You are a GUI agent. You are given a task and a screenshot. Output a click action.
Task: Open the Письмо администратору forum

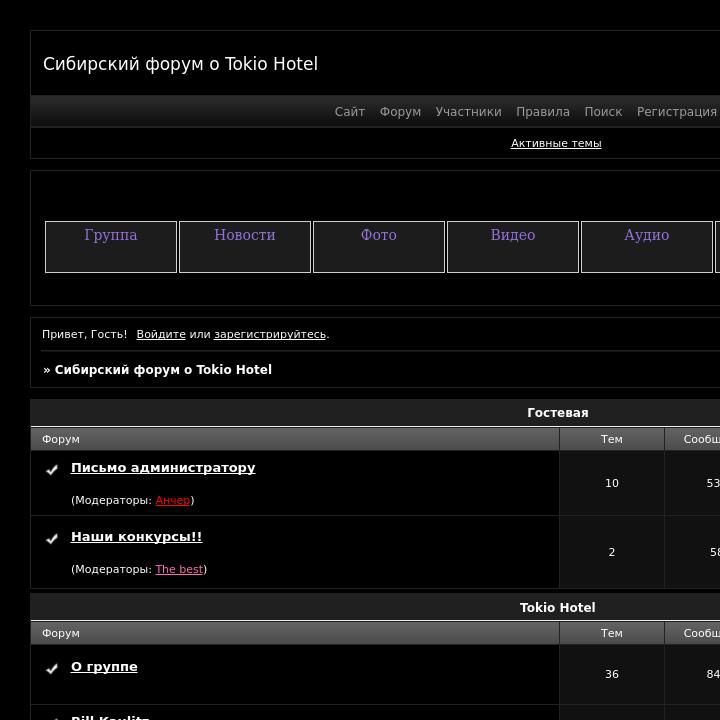163,468
